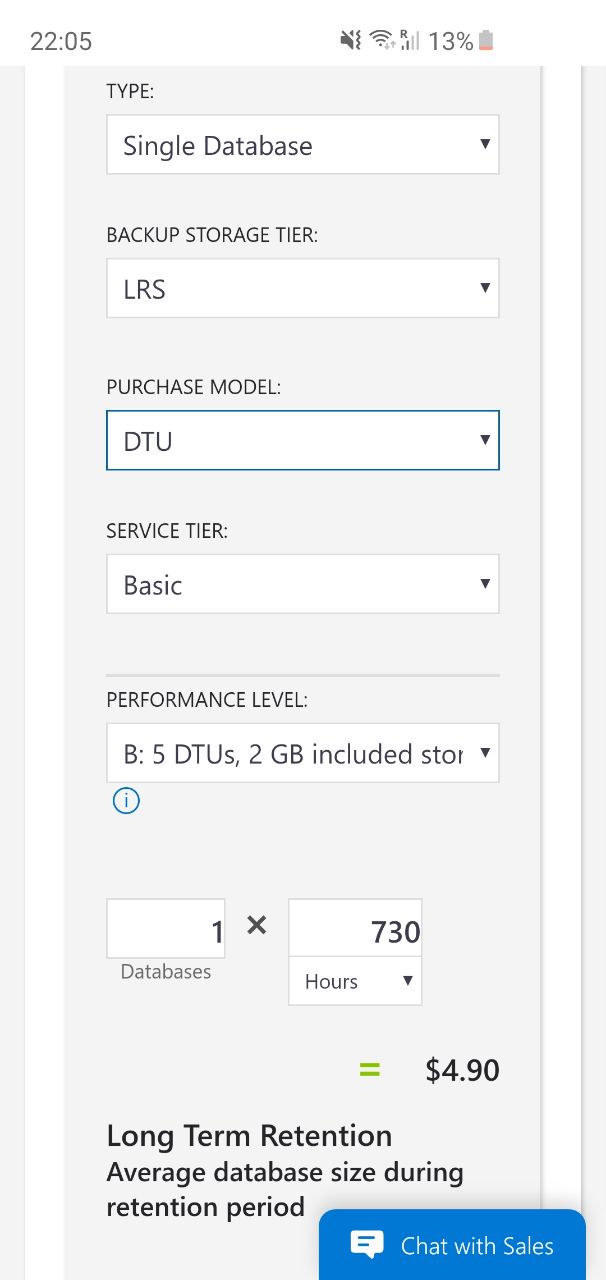Open Chat with Sales button
The image size is (606, 1280).
pyautogui.click(x=452, y=1245)
